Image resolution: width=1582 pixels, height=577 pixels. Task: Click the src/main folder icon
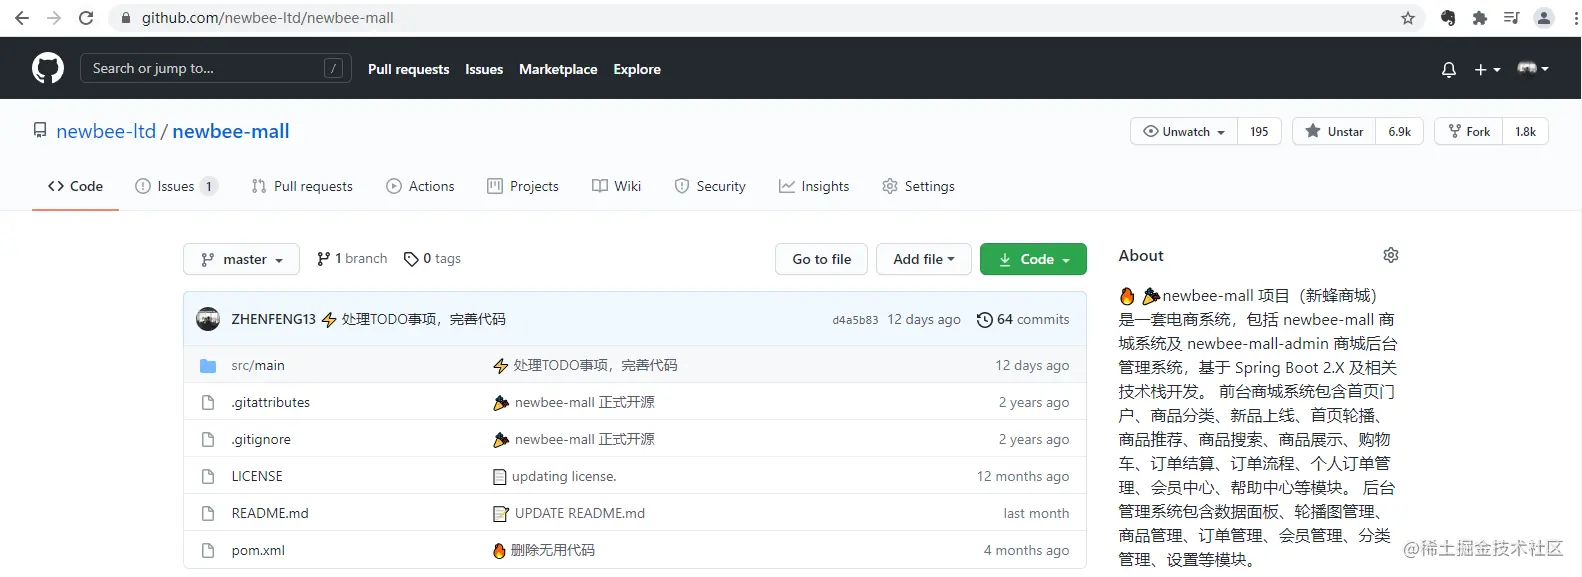point(208,365)
